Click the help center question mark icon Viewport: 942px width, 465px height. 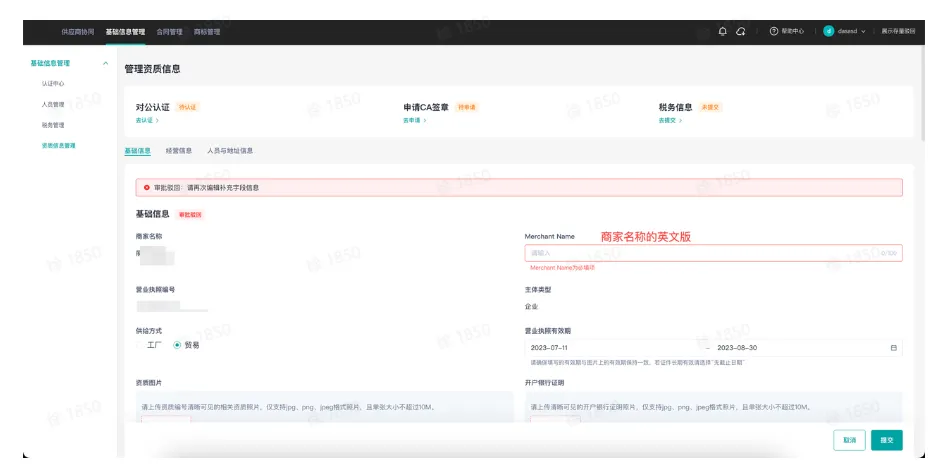pyautogui.click(x=774, y=31)
